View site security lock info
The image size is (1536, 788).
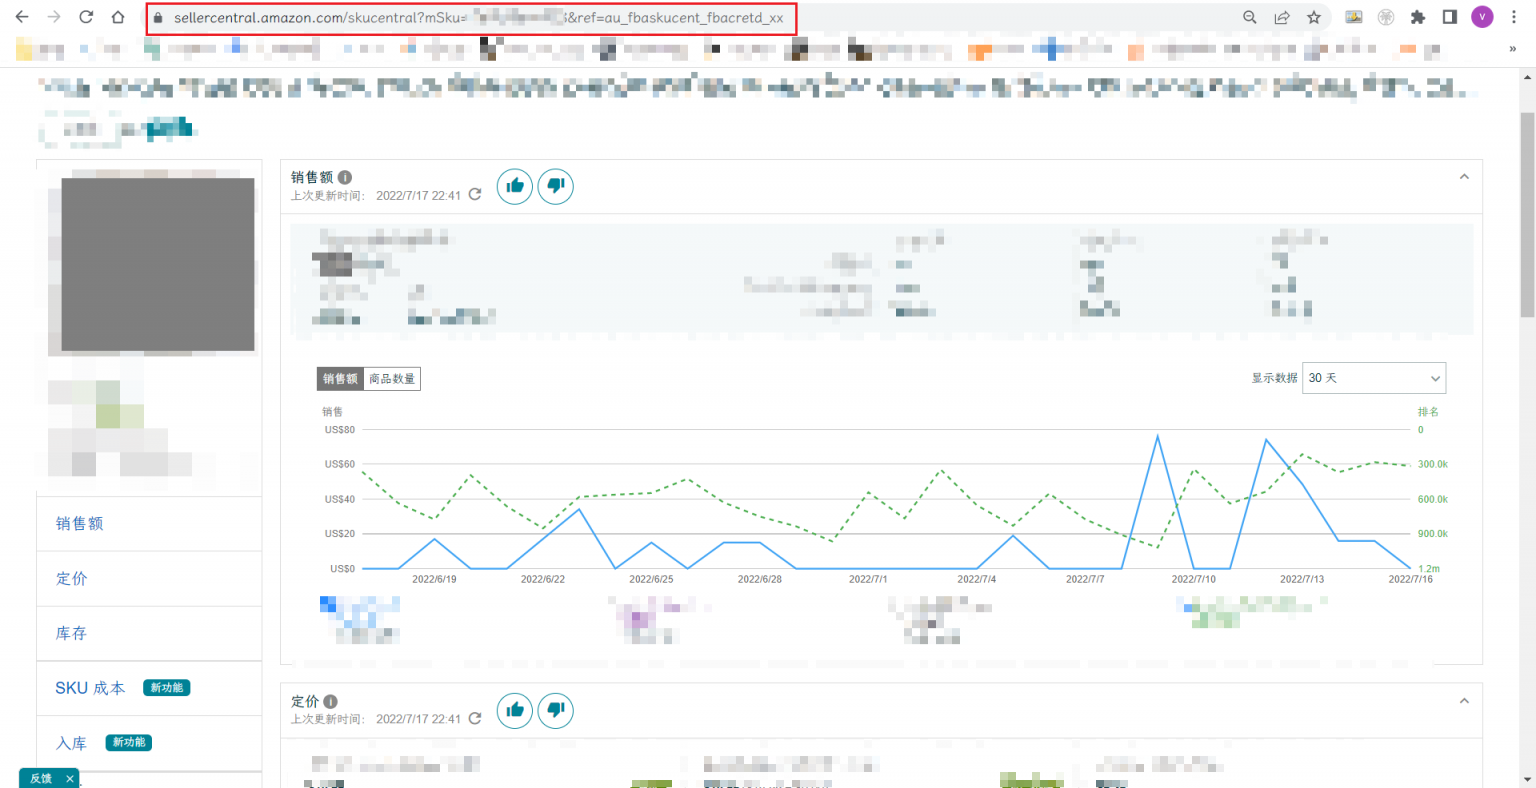(x=158, y=18)
